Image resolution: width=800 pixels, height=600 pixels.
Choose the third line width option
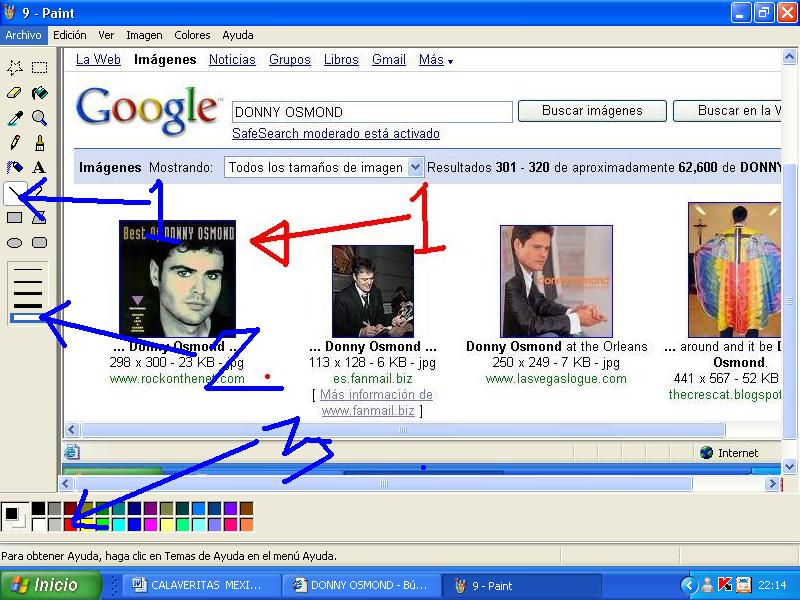(28, 293)
